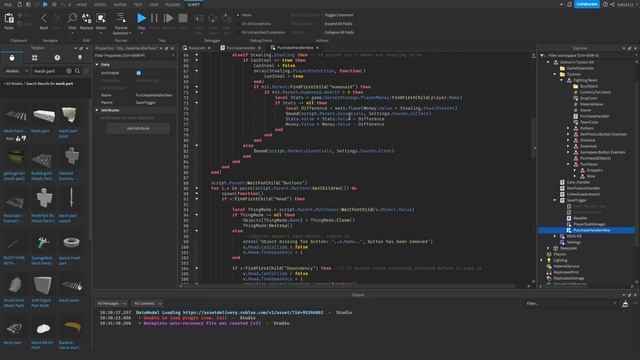Click Toggle Comment action
The image size is (640, 360).
[x=339, y=15]
